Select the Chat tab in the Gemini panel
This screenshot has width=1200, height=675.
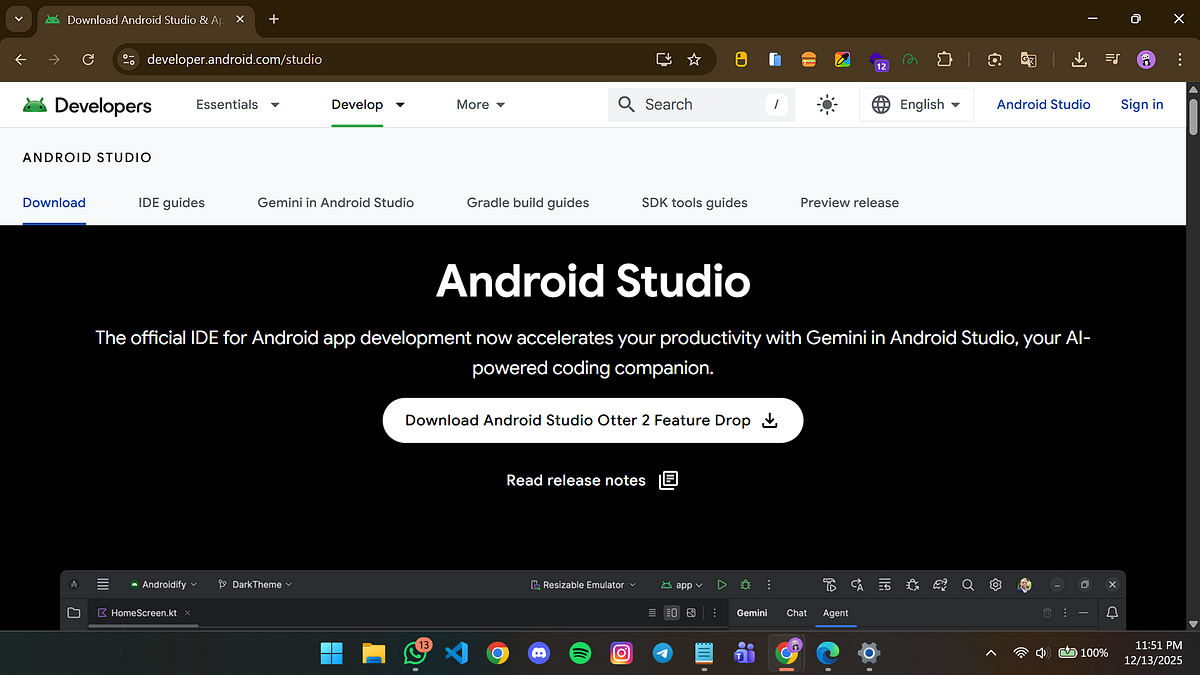[x=796, y=613]
